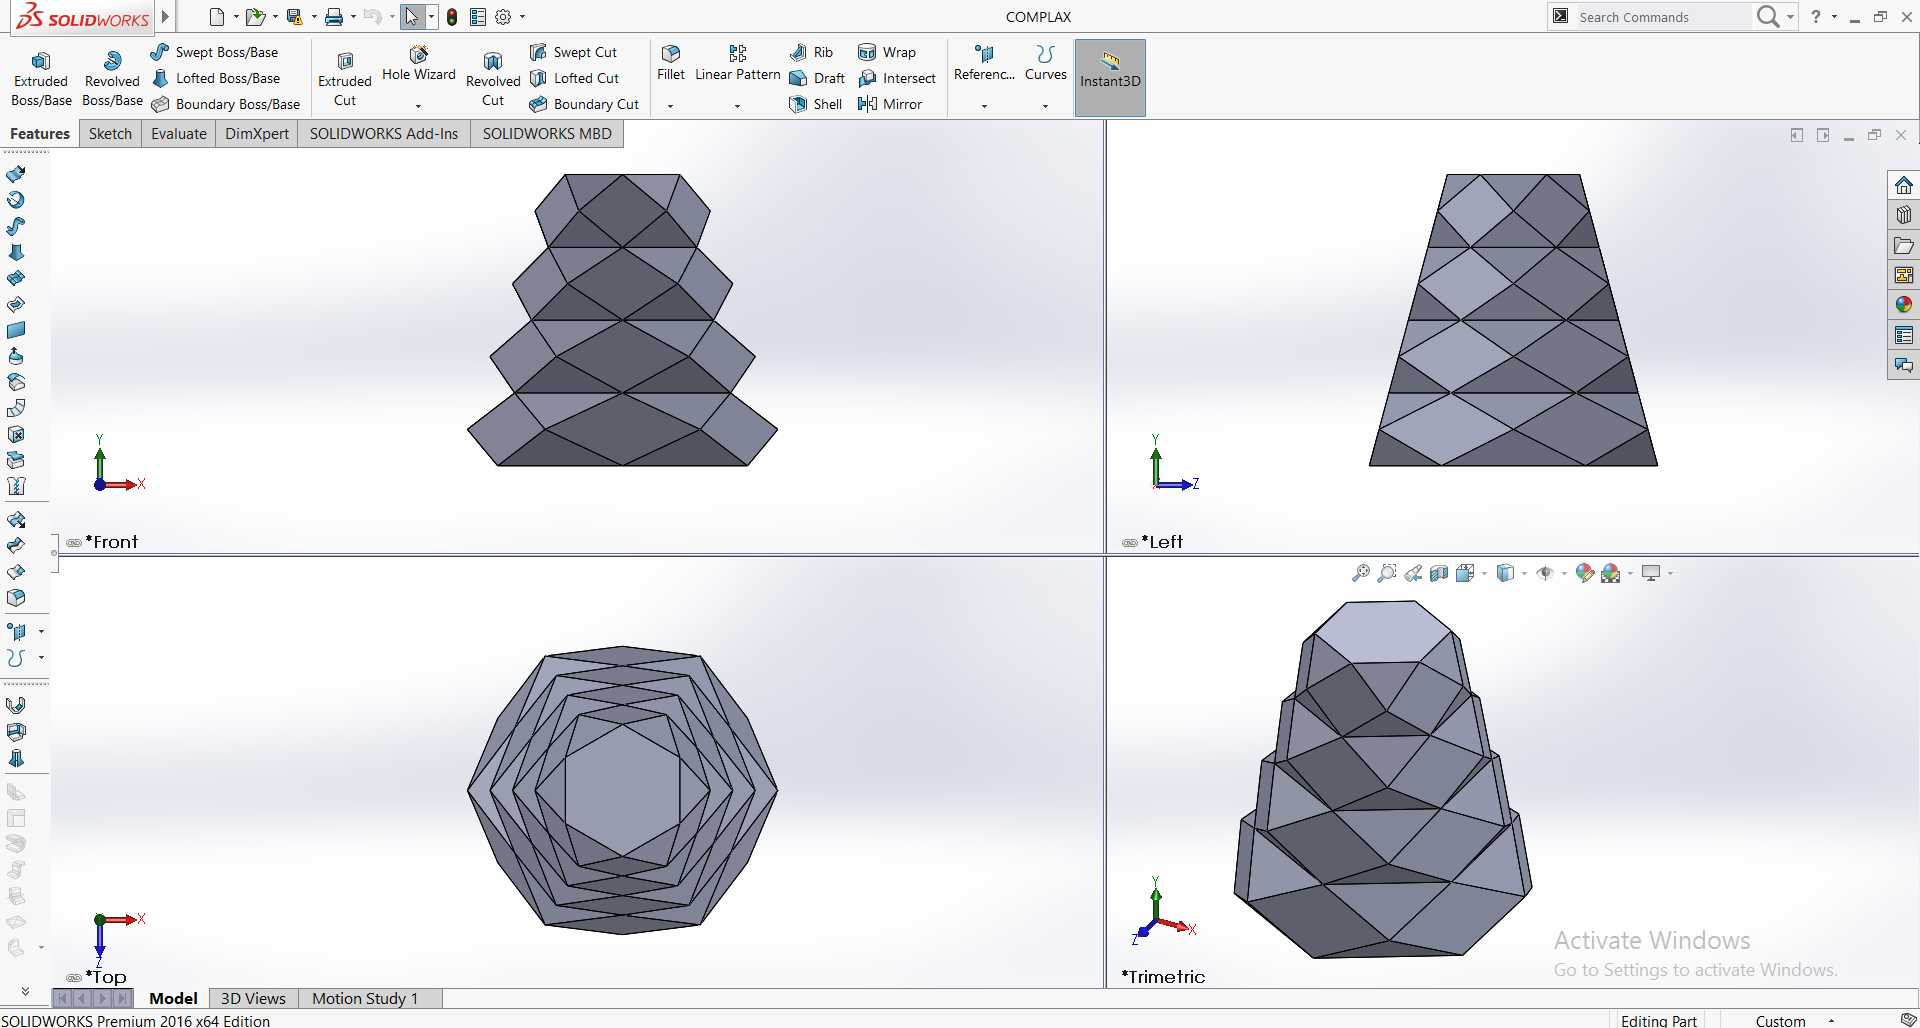Click the Curves tool

(x=1045, y=62)
